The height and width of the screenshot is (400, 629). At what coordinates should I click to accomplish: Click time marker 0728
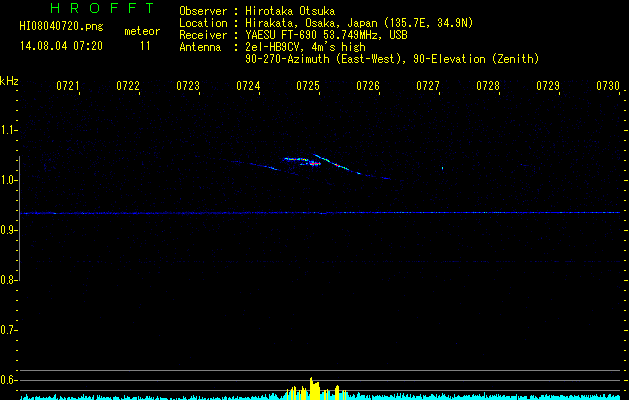point(488,86)
